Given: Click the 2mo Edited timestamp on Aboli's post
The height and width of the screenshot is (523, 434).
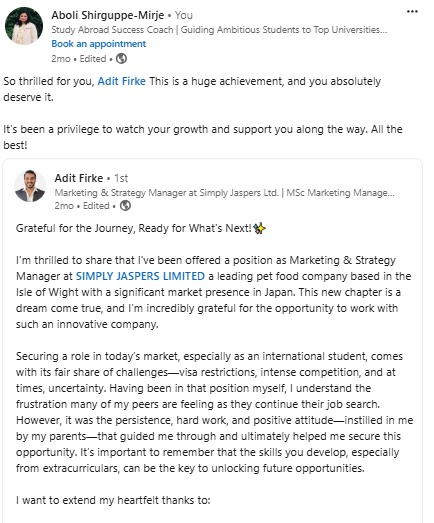Looking at the screenshot, I should coord(78,59).
